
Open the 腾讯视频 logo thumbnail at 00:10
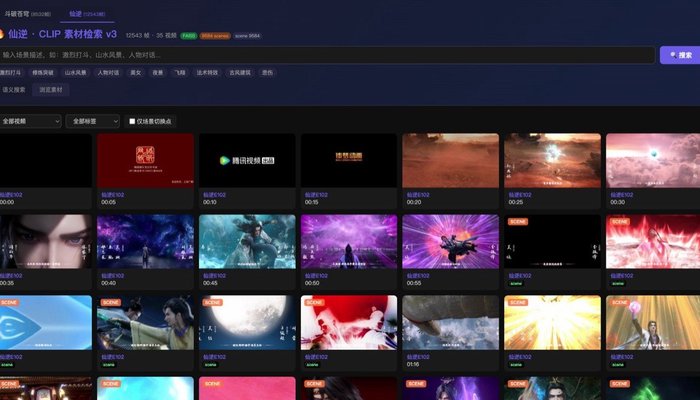(x=247, y=160)
